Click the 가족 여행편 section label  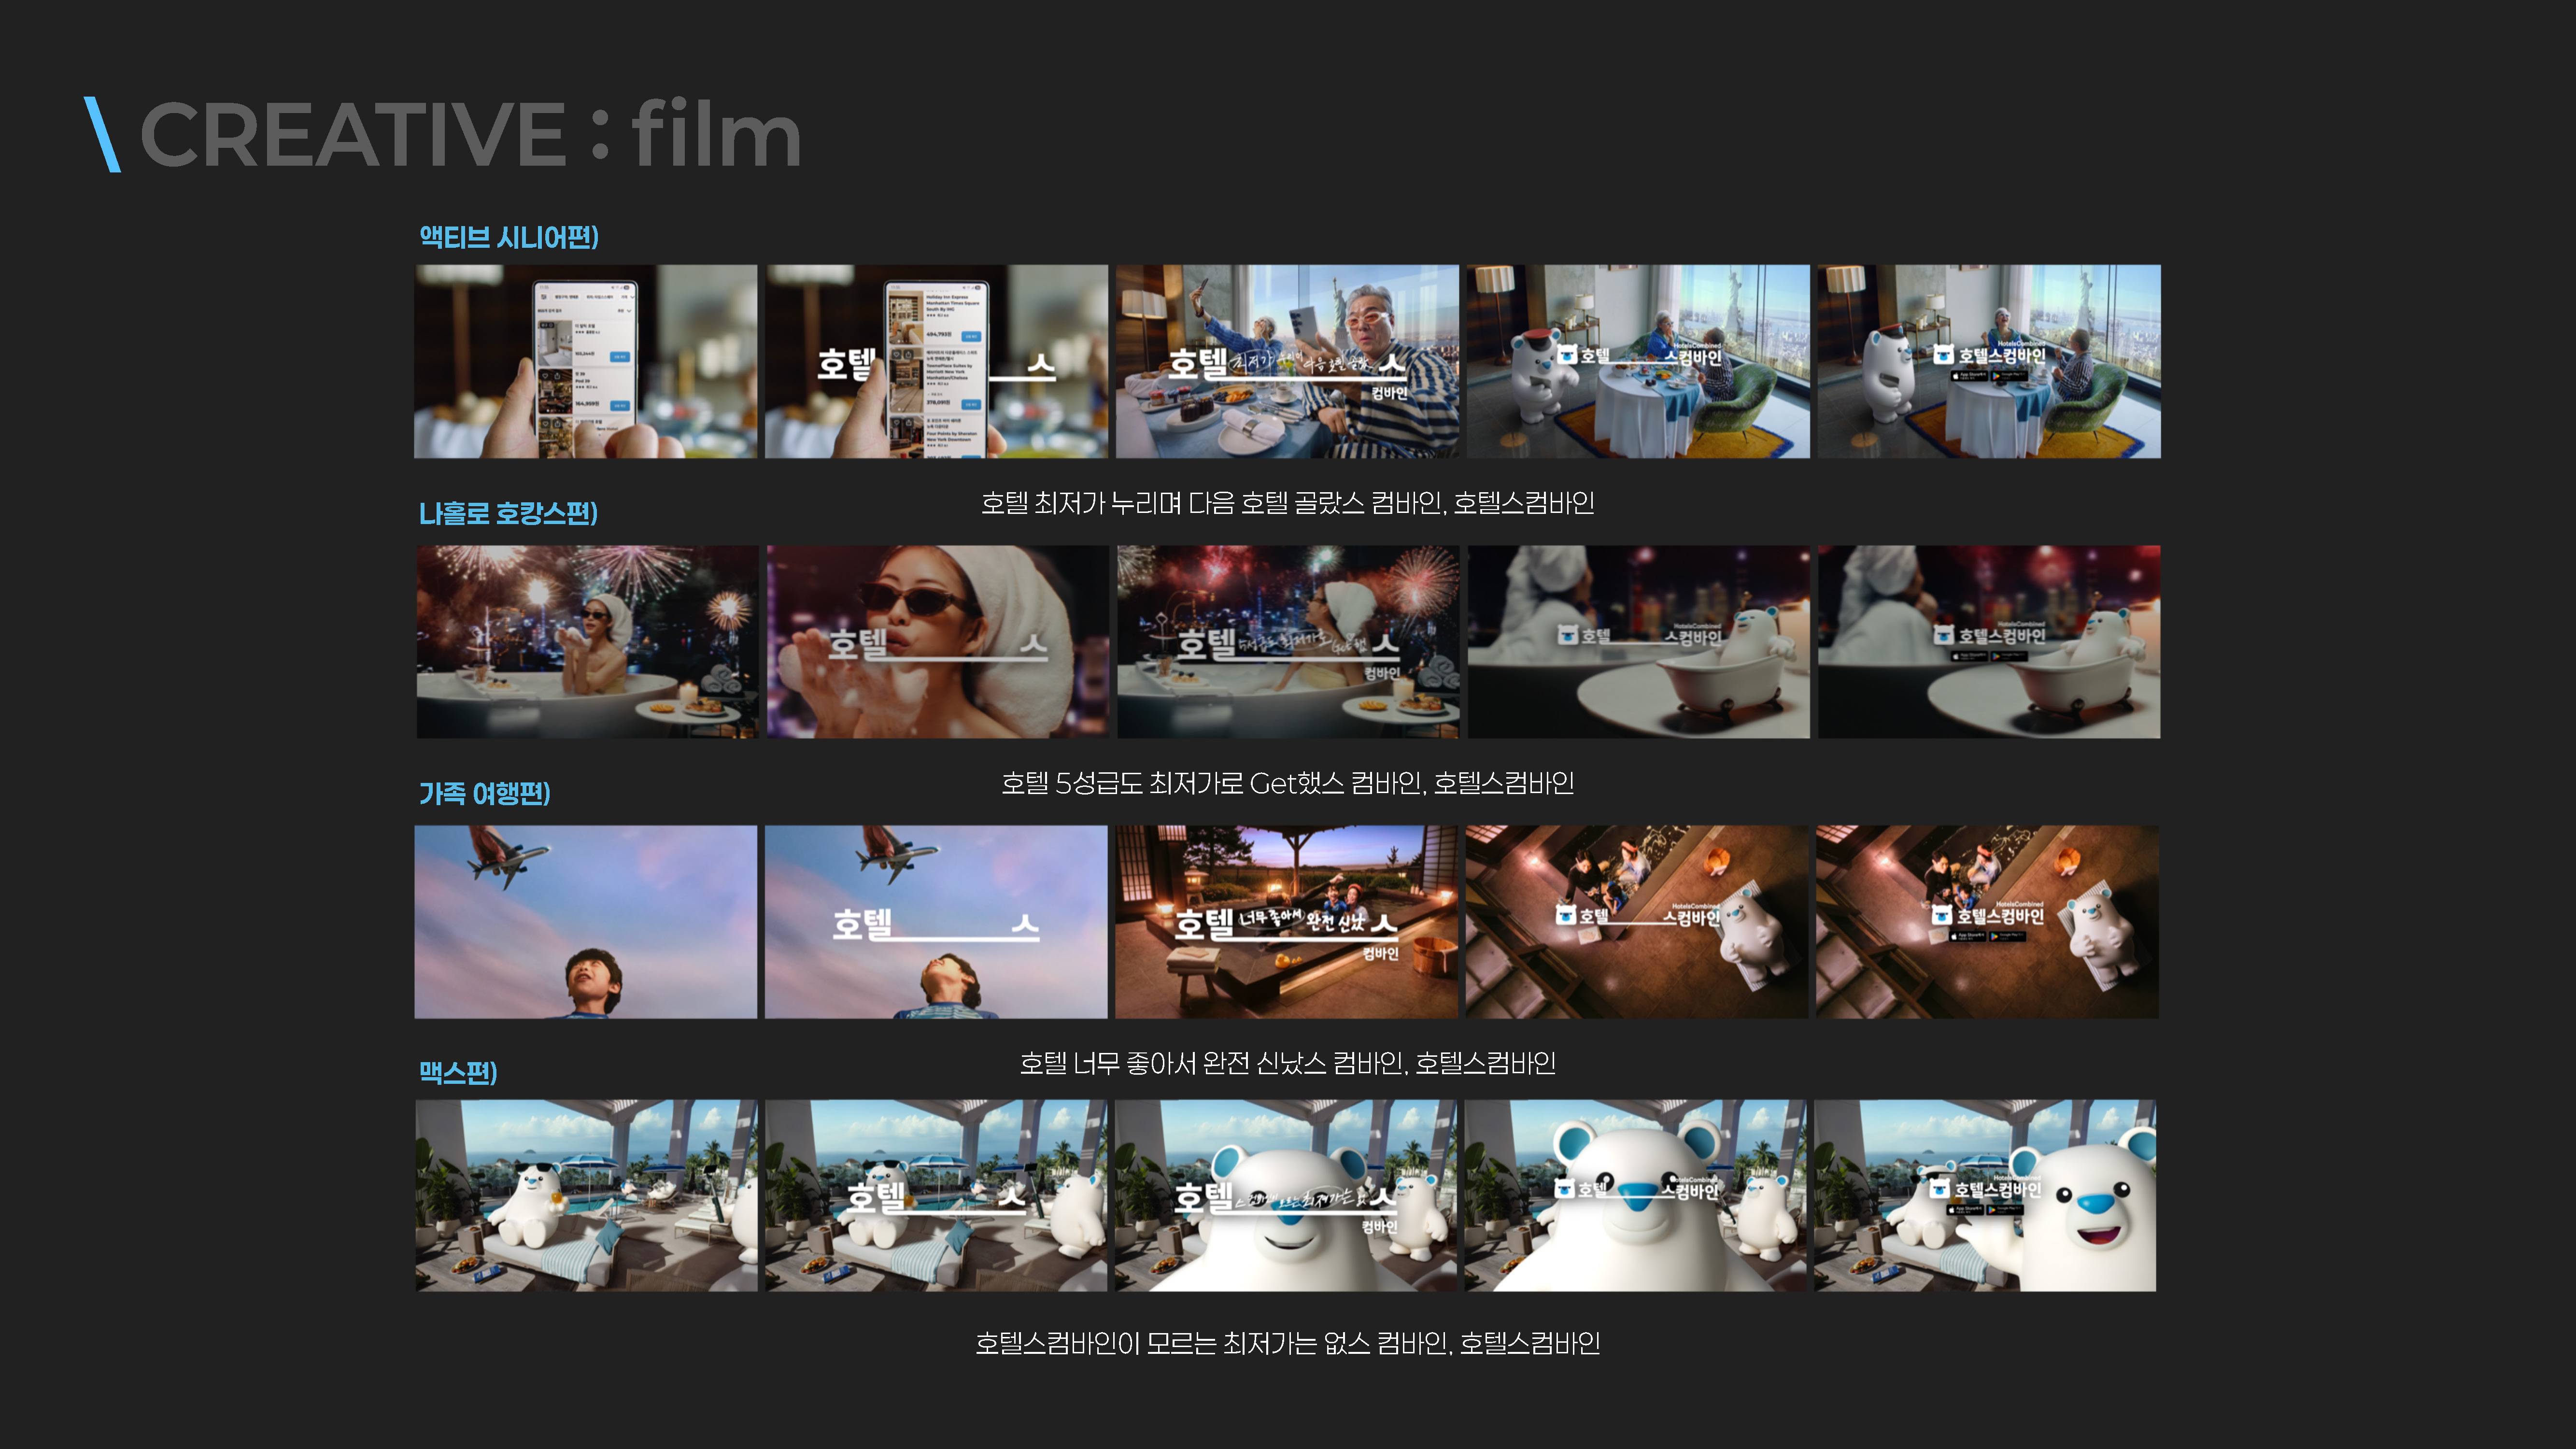(x=484, y=793)
